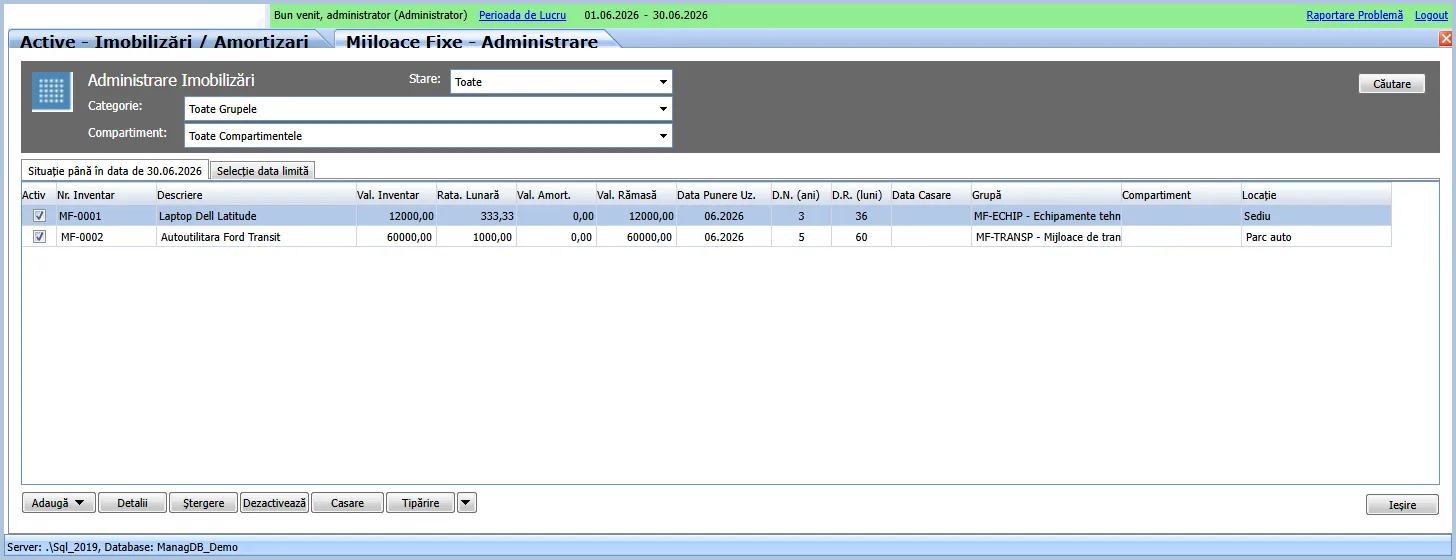This screenshot has width=1456, height=560.
Task: Click the Ștergere button
Action: point(203,503)
